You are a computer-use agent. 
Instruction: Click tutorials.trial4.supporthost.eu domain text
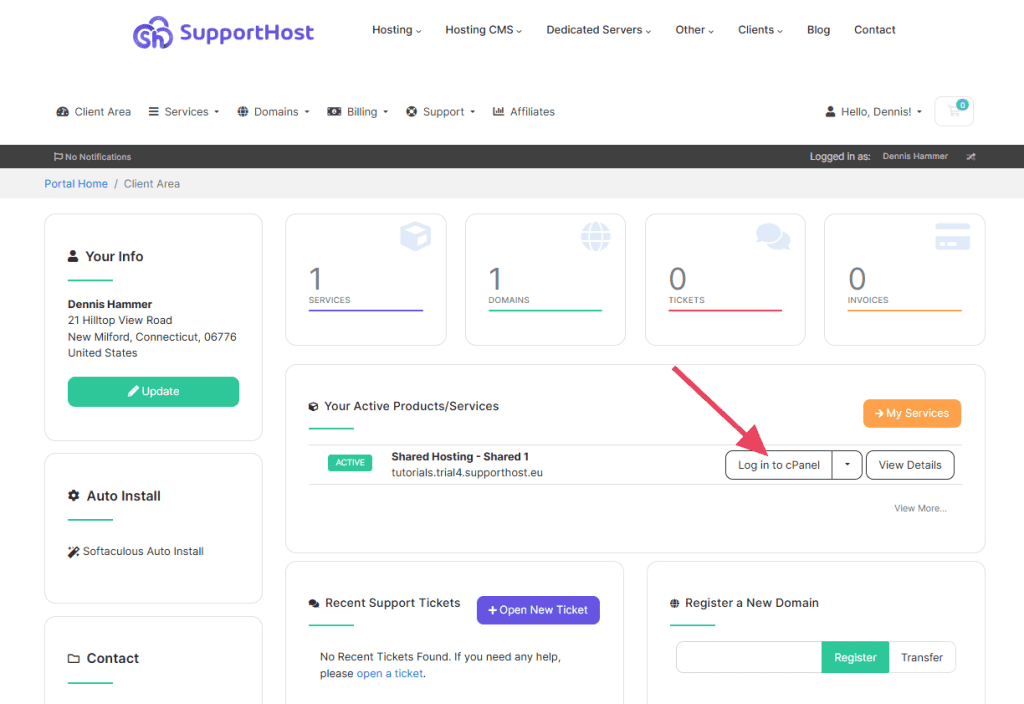point(467,473)
